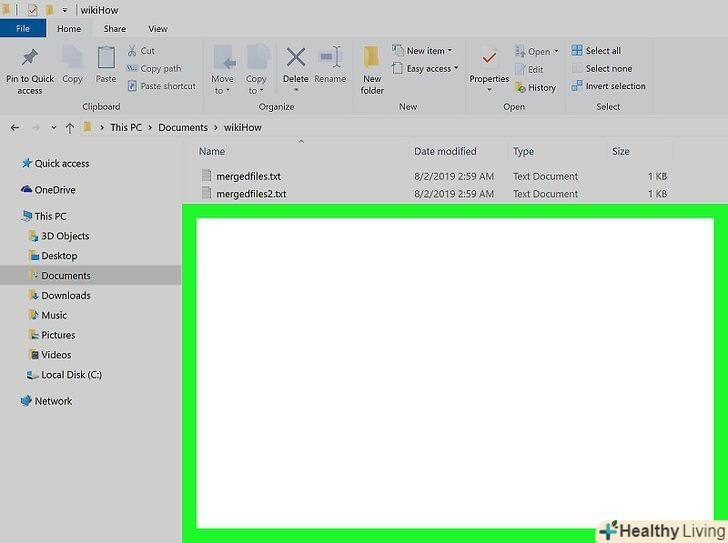Open the Copy to dropdown
The height and width of the screenshot is (543, 728).
coord(256,70)
